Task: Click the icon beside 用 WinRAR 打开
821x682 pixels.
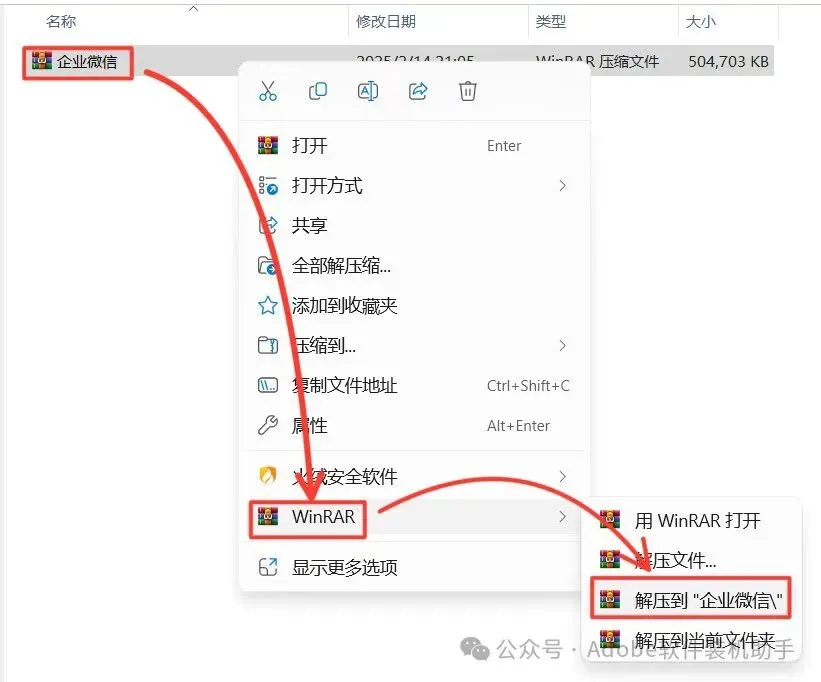Action: (x=610, y=519)
